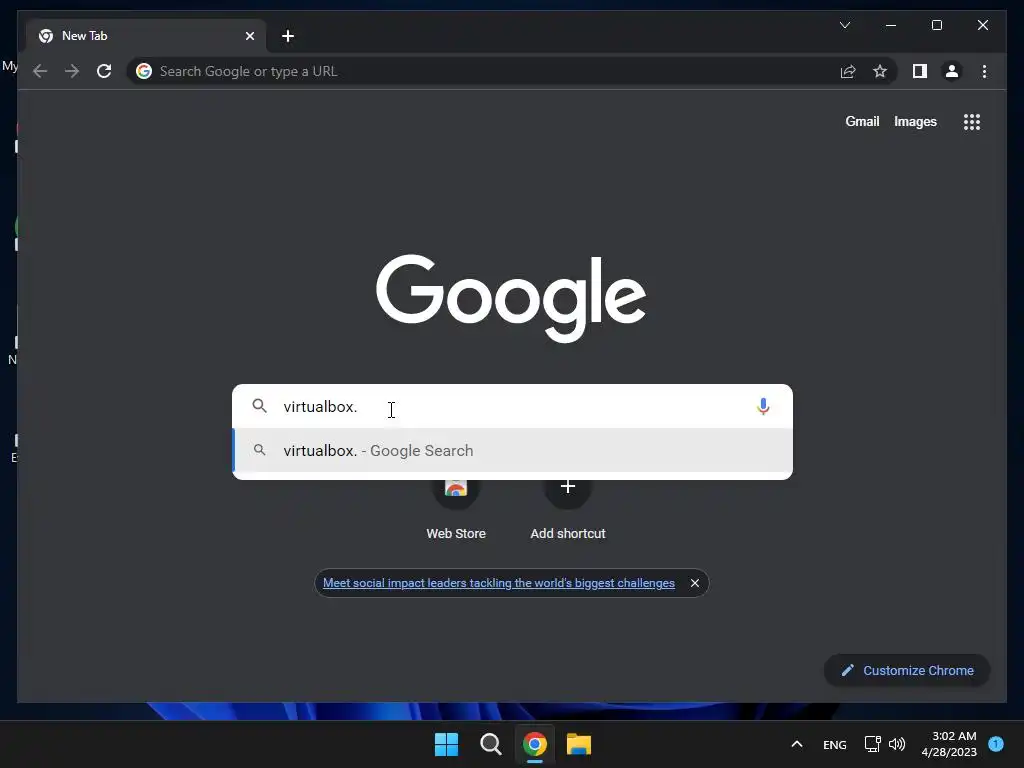The image size is (1024, 768).
Task: Click the ENG language indicator
Action: click(x=835, y=744)
